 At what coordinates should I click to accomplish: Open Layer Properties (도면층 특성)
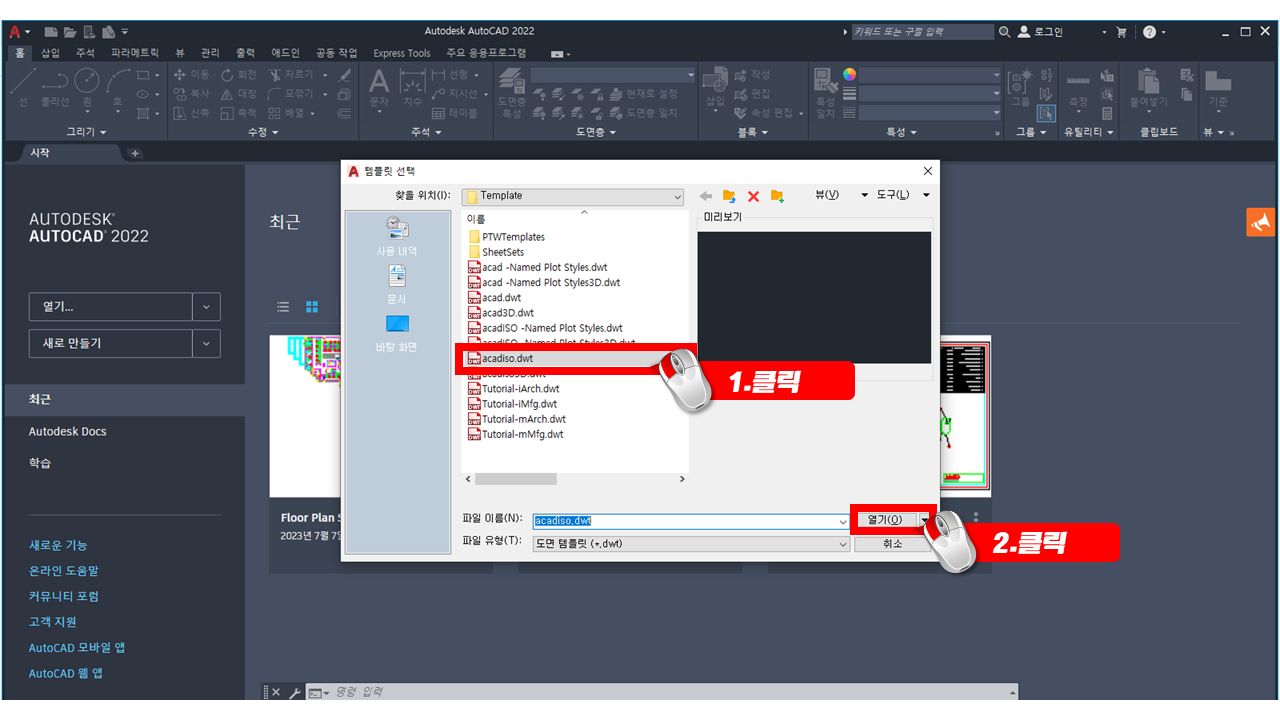pyautogui.click(x=512, y=92)
